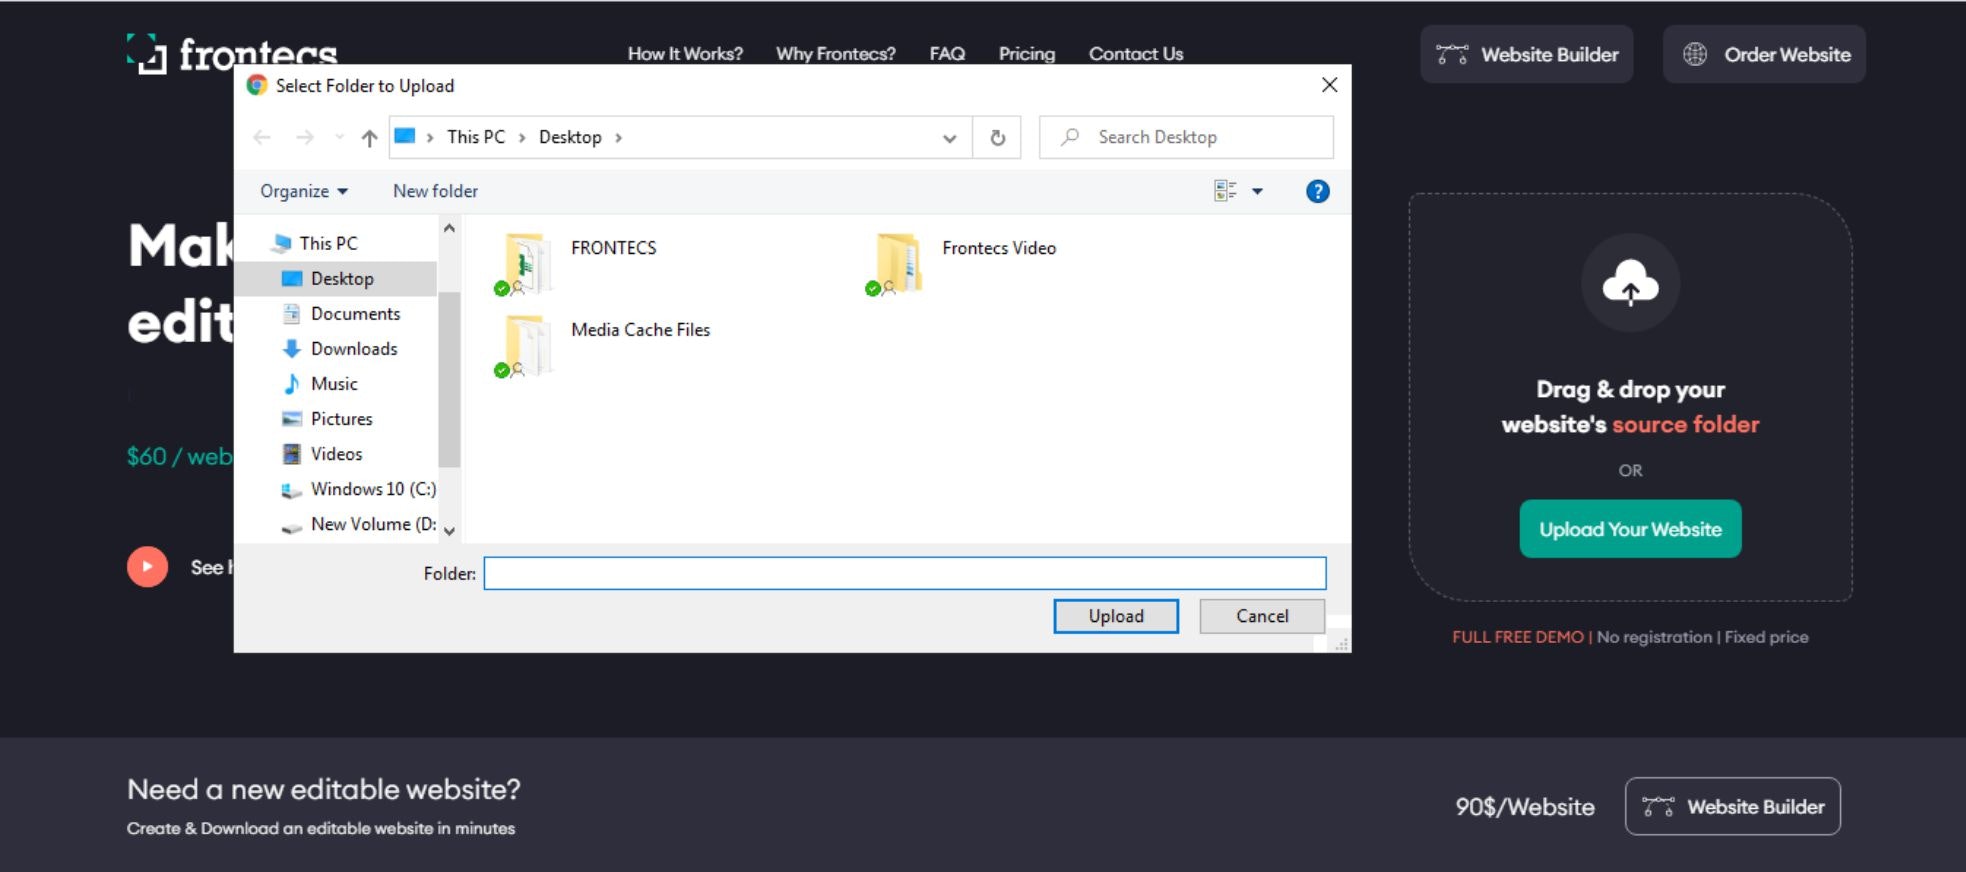Select This PC in navigation tree
Viewport: 1966px width, 872px height.
click(x=328, y=243)
